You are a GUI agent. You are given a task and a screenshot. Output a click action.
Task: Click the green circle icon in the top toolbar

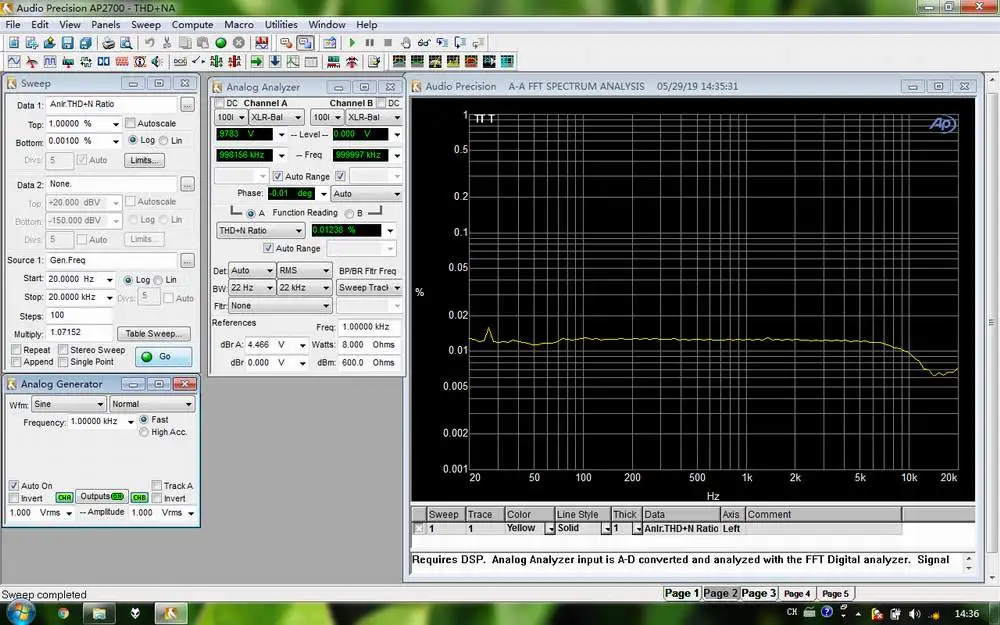click(x=221, y=43)
